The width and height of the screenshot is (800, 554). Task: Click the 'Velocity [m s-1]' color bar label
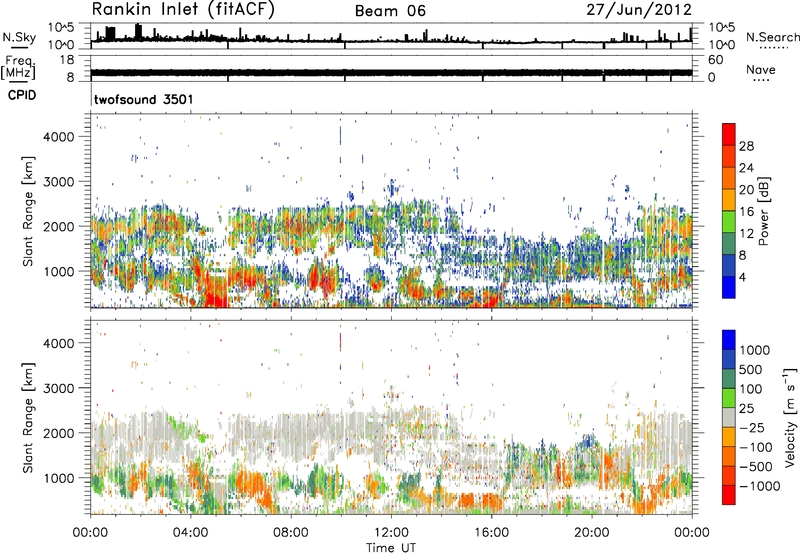coord(790,417)
